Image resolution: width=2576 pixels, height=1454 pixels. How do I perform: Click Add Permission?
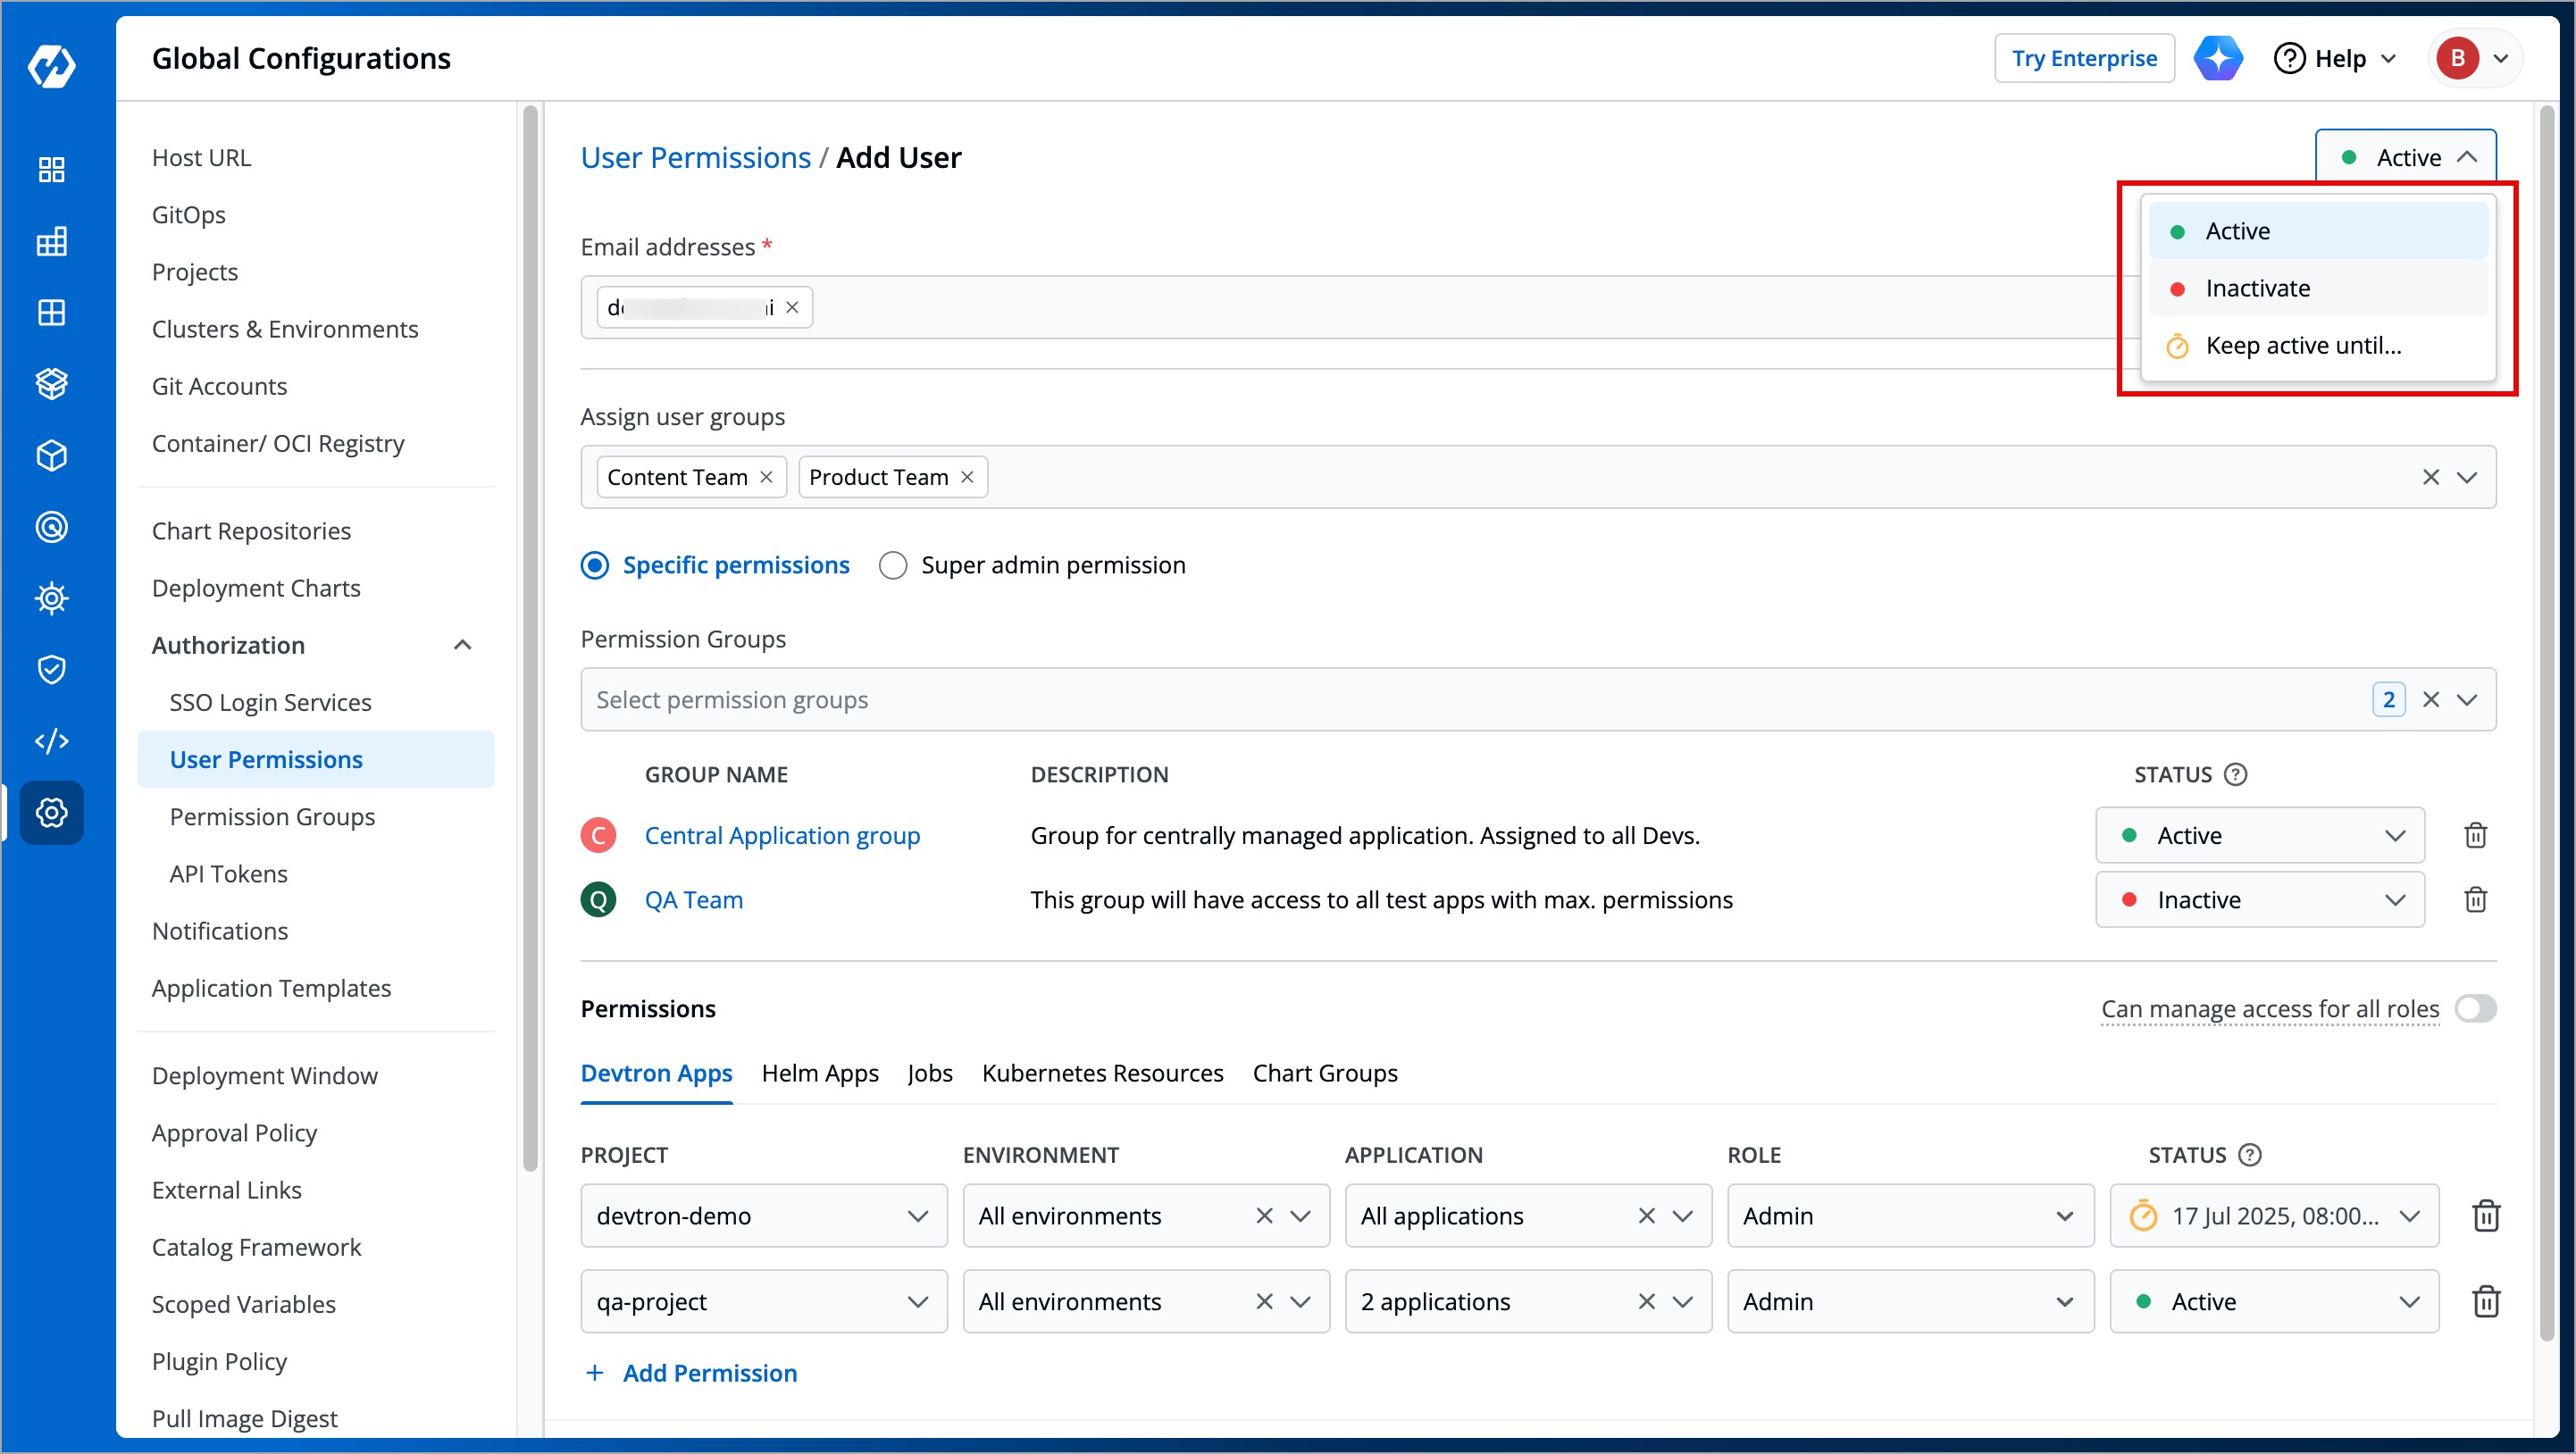click(691, 1373)
